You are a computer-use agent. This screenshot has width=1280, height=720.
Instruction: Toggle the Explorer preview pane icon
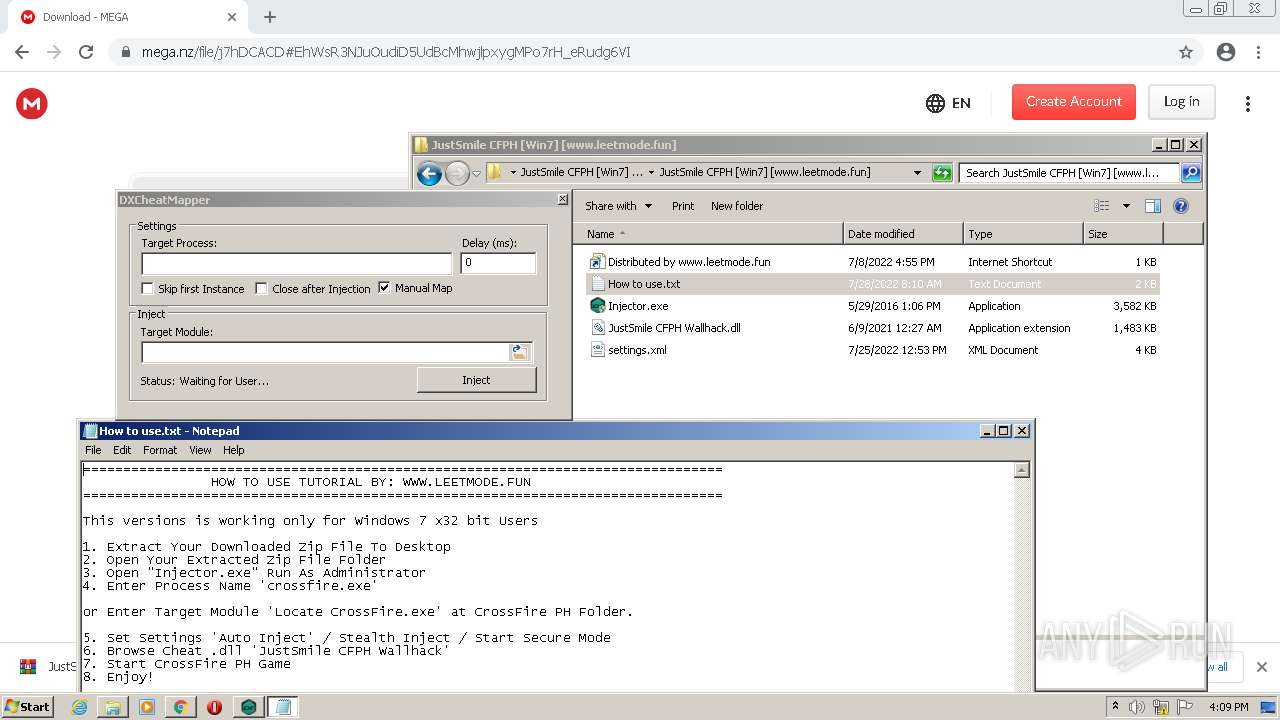(x=1153, y=206)
